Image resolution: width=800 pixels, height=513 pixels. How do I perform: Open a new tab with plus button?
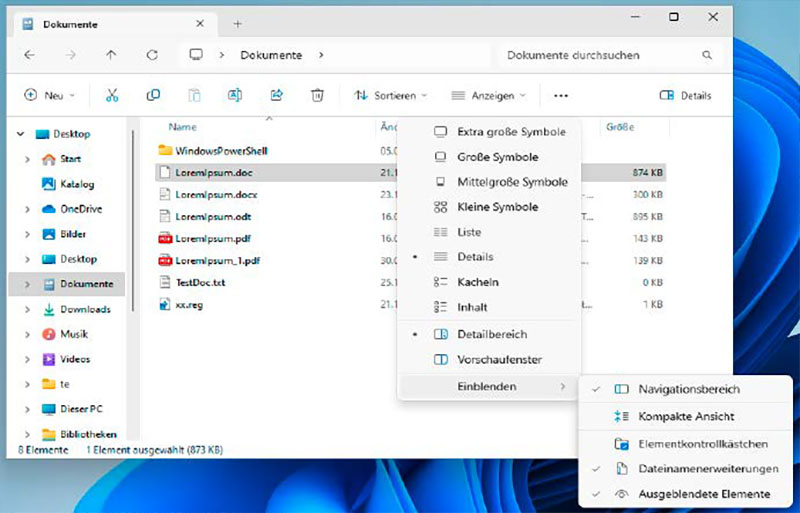(x=237, y=24)
